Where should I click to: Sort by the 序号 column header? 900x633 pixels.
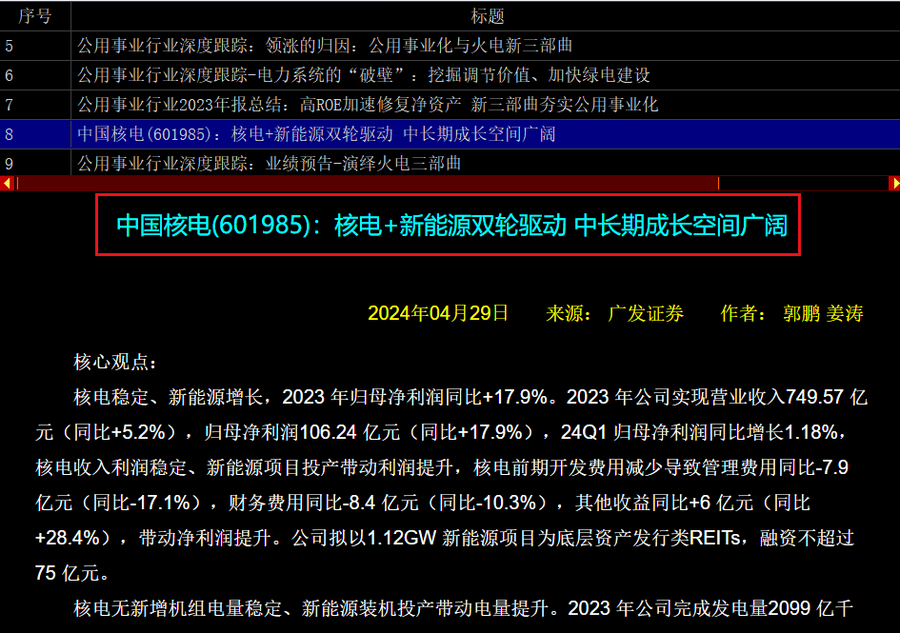coord(35,16)
